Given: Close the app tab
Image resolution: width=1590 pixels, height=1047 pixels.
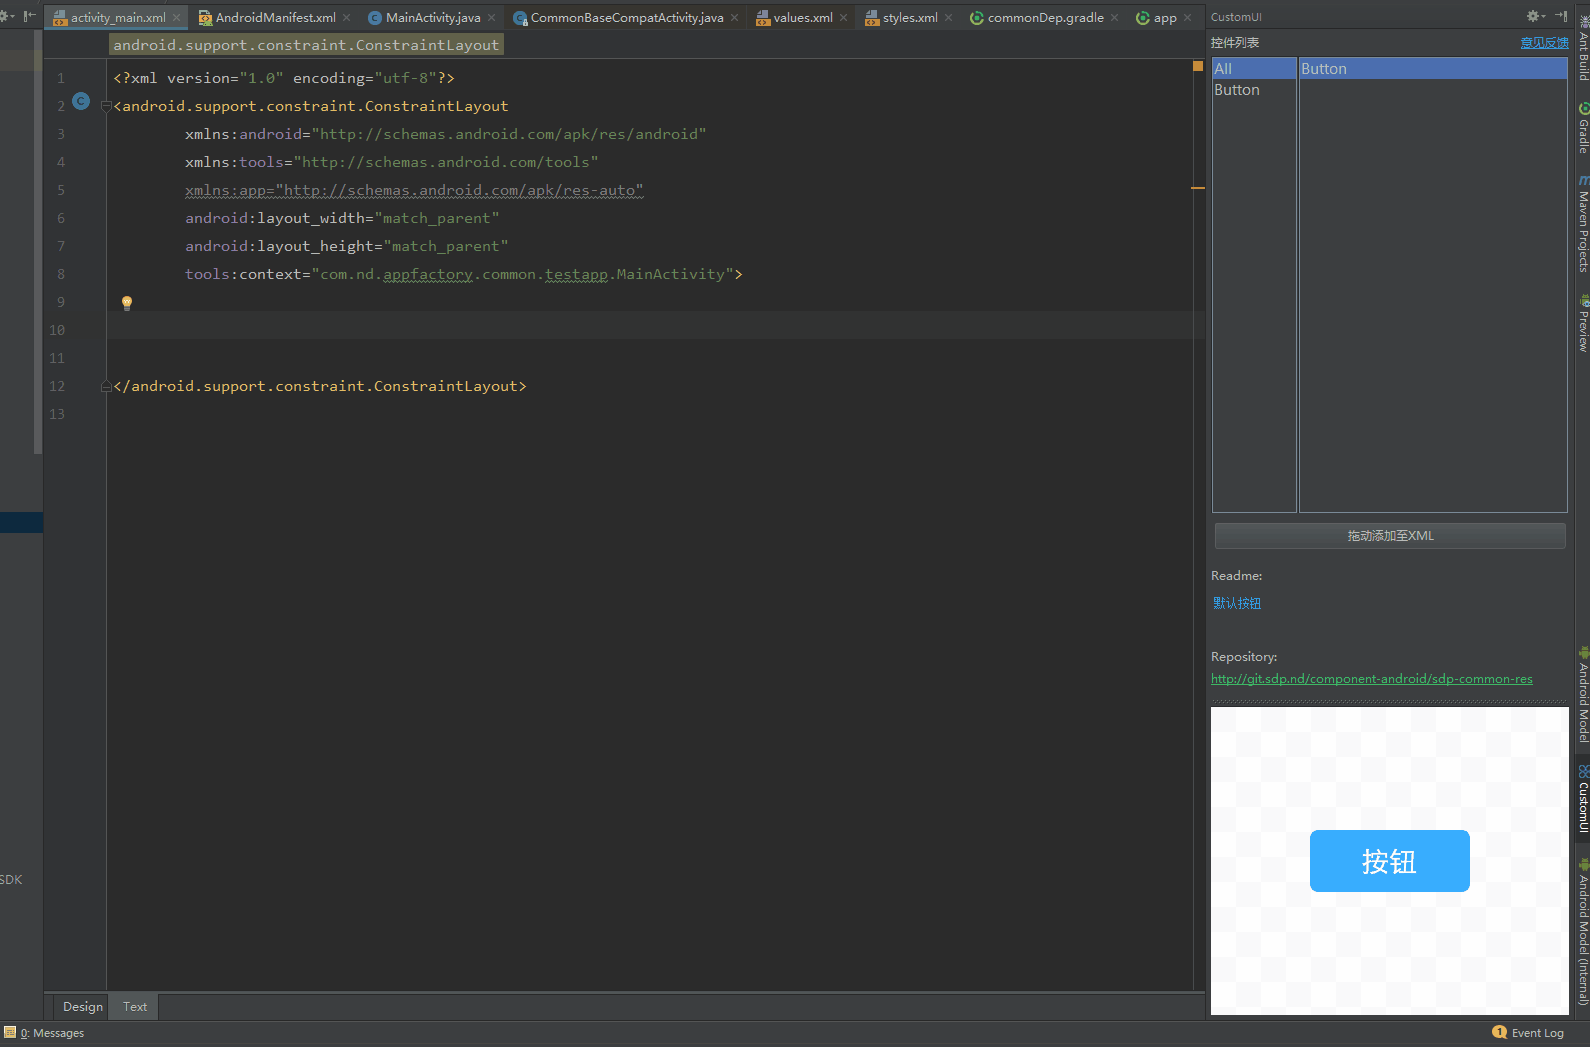Looking at the screenshot, I should (x=1188, y=18).
